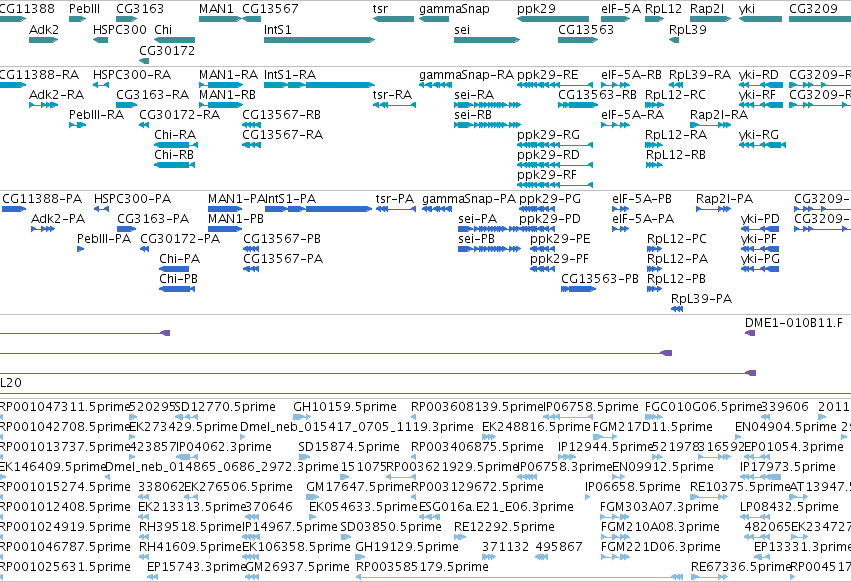Click the Chi-RB transcript label
The height and width of the screenshot is (582, 851).
click(x=174, y=154)
